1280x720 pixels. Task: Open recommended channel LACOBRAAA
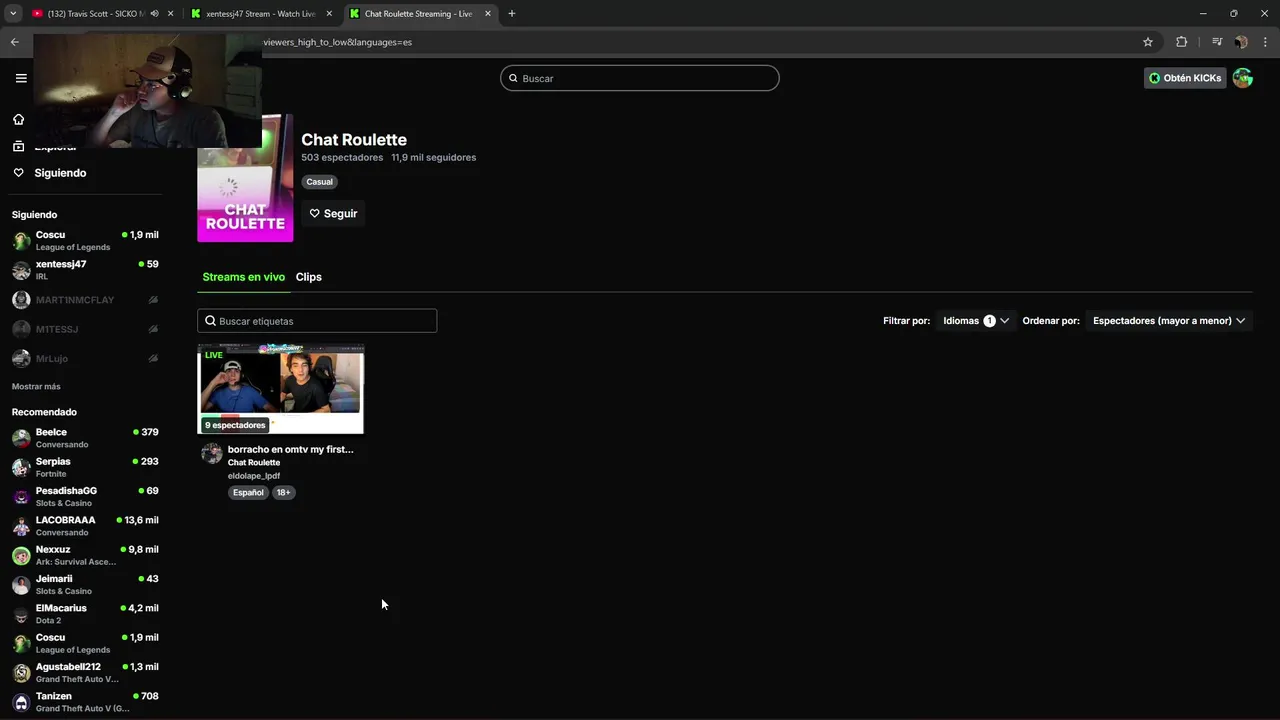tap(85, 526)
